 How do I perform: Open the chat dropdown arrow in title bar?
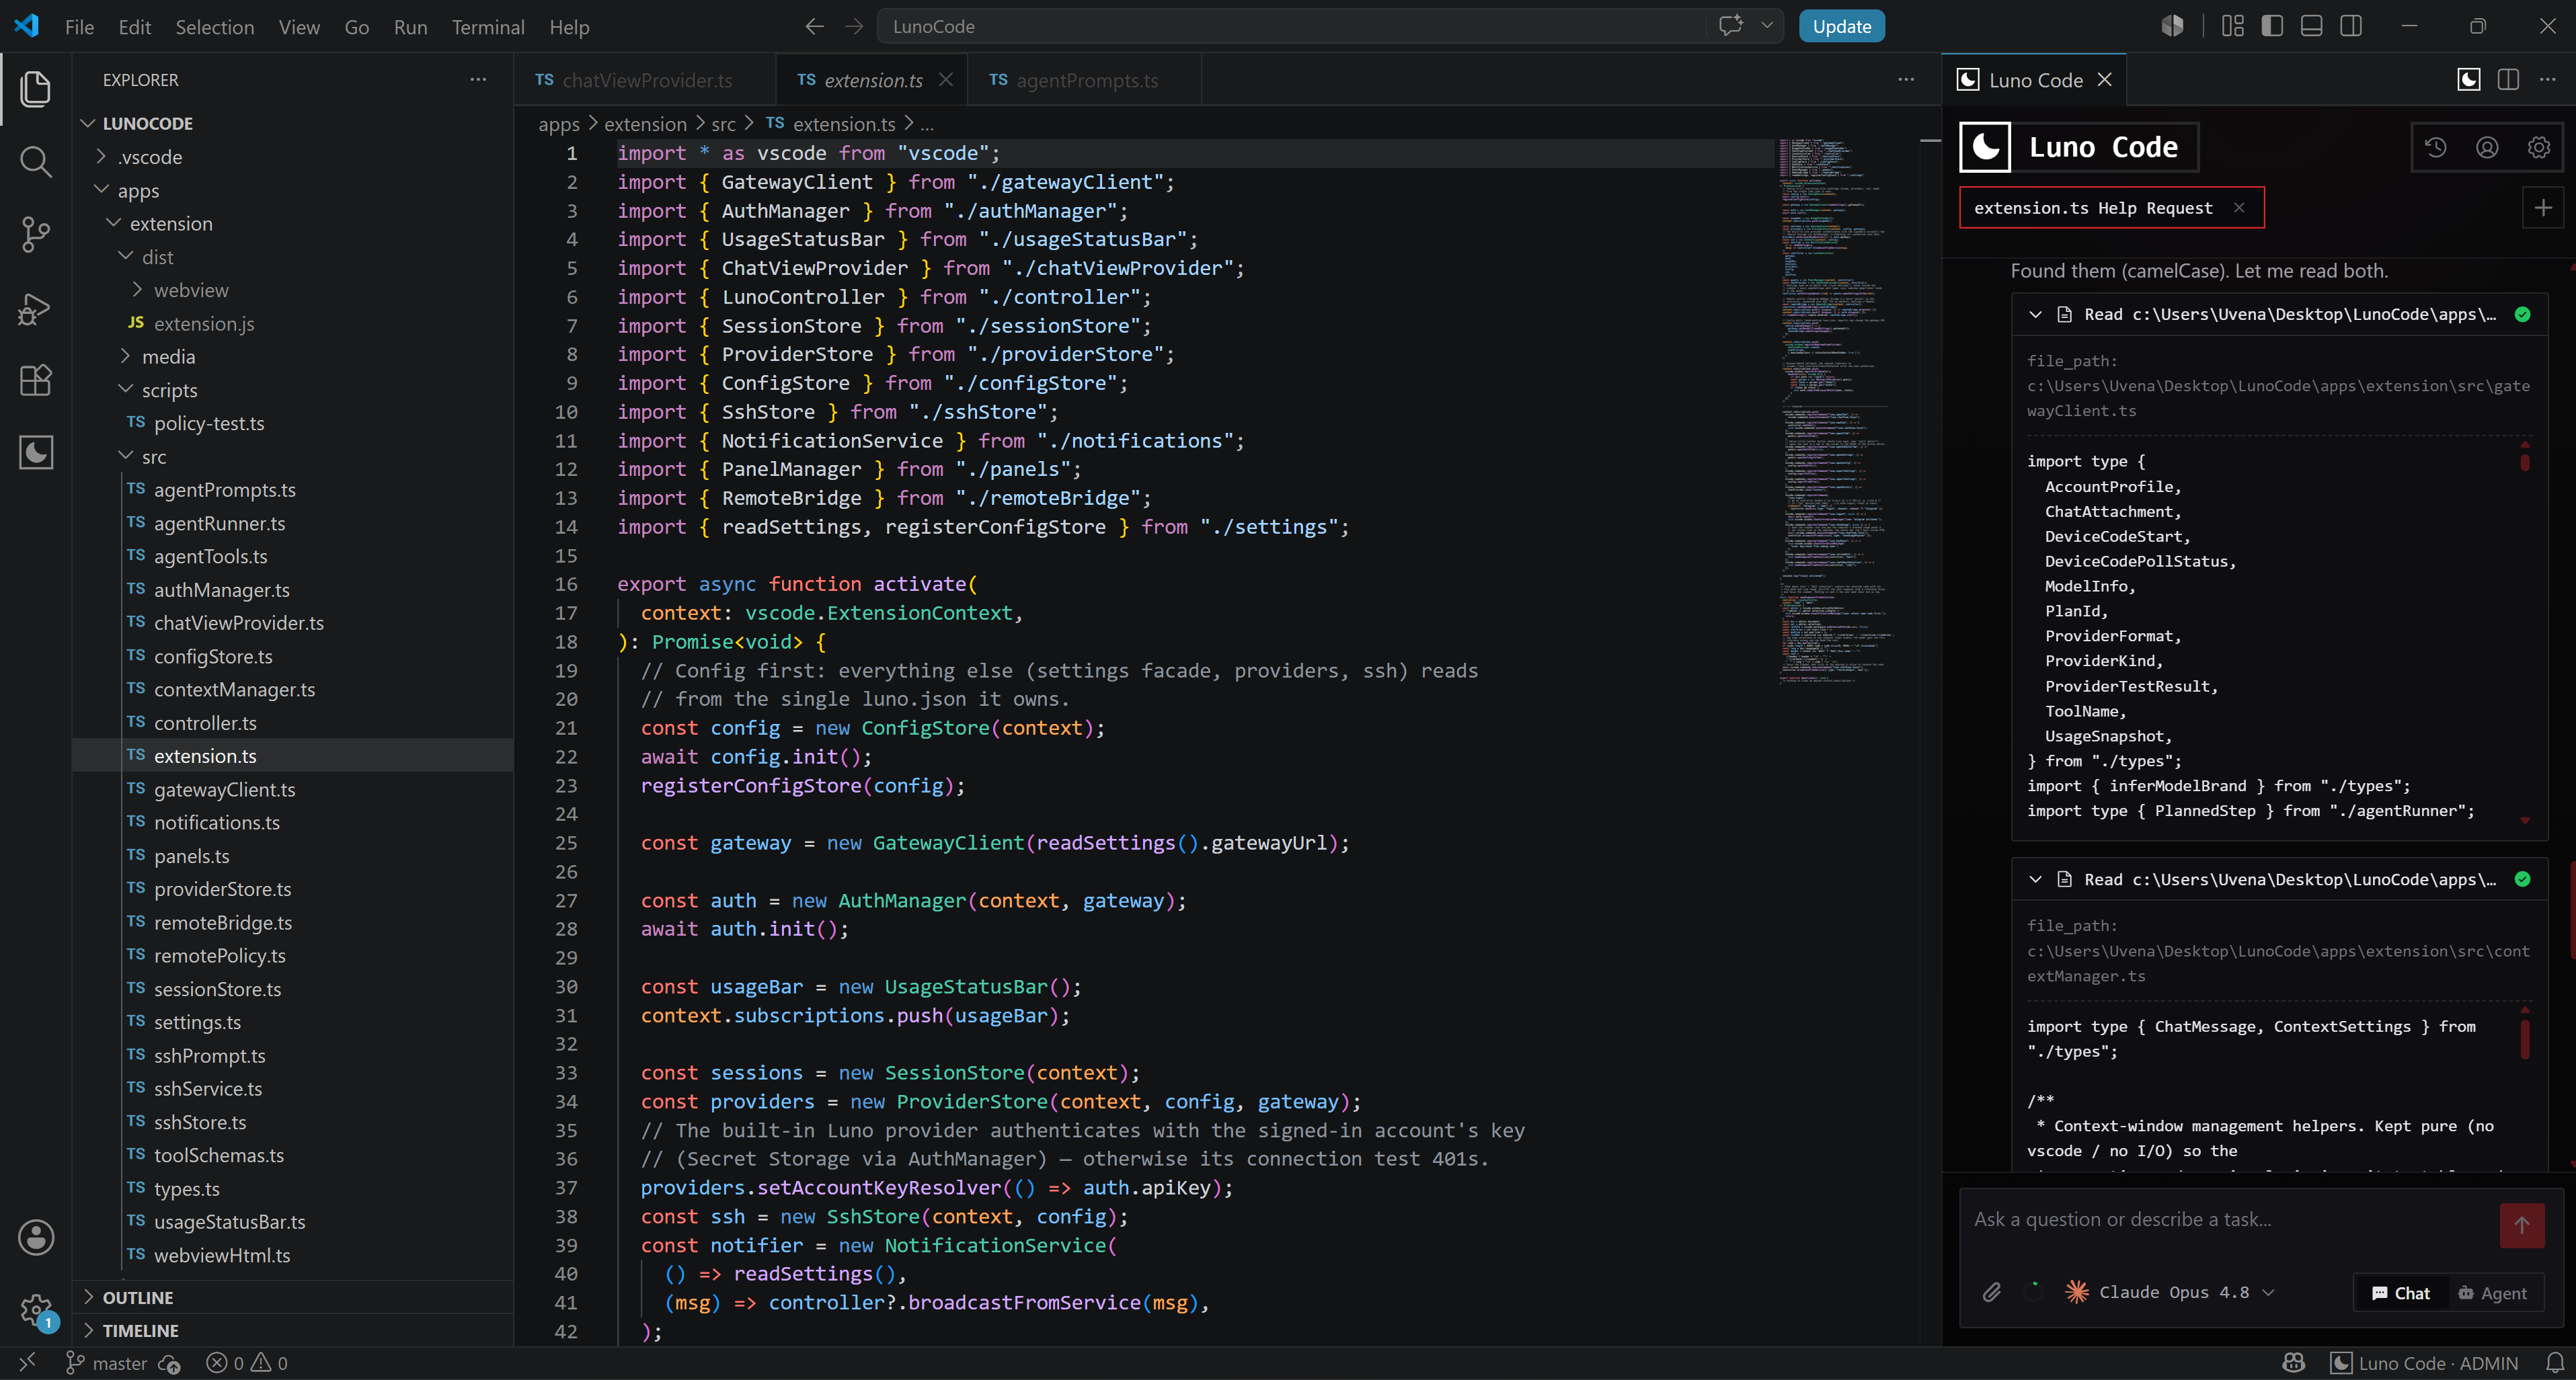[1768, 26]
